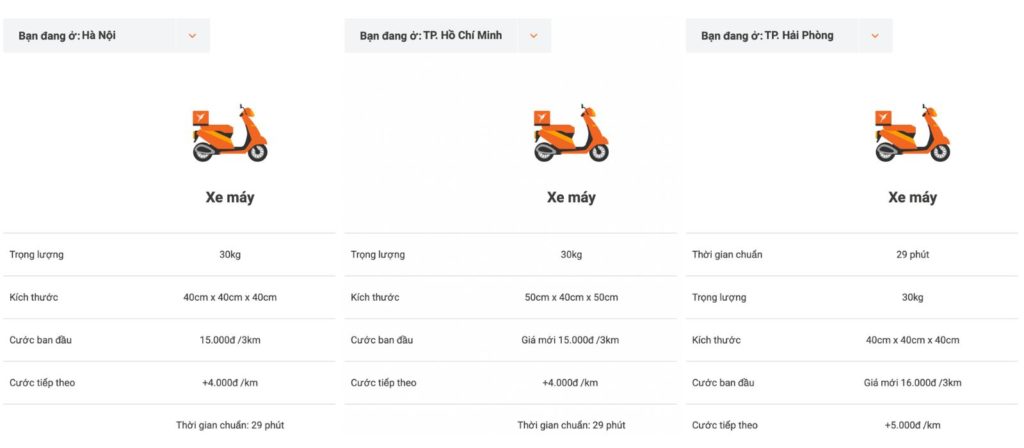Click 'Trọng lượng' label in Hà Nội table

[36, 255]
